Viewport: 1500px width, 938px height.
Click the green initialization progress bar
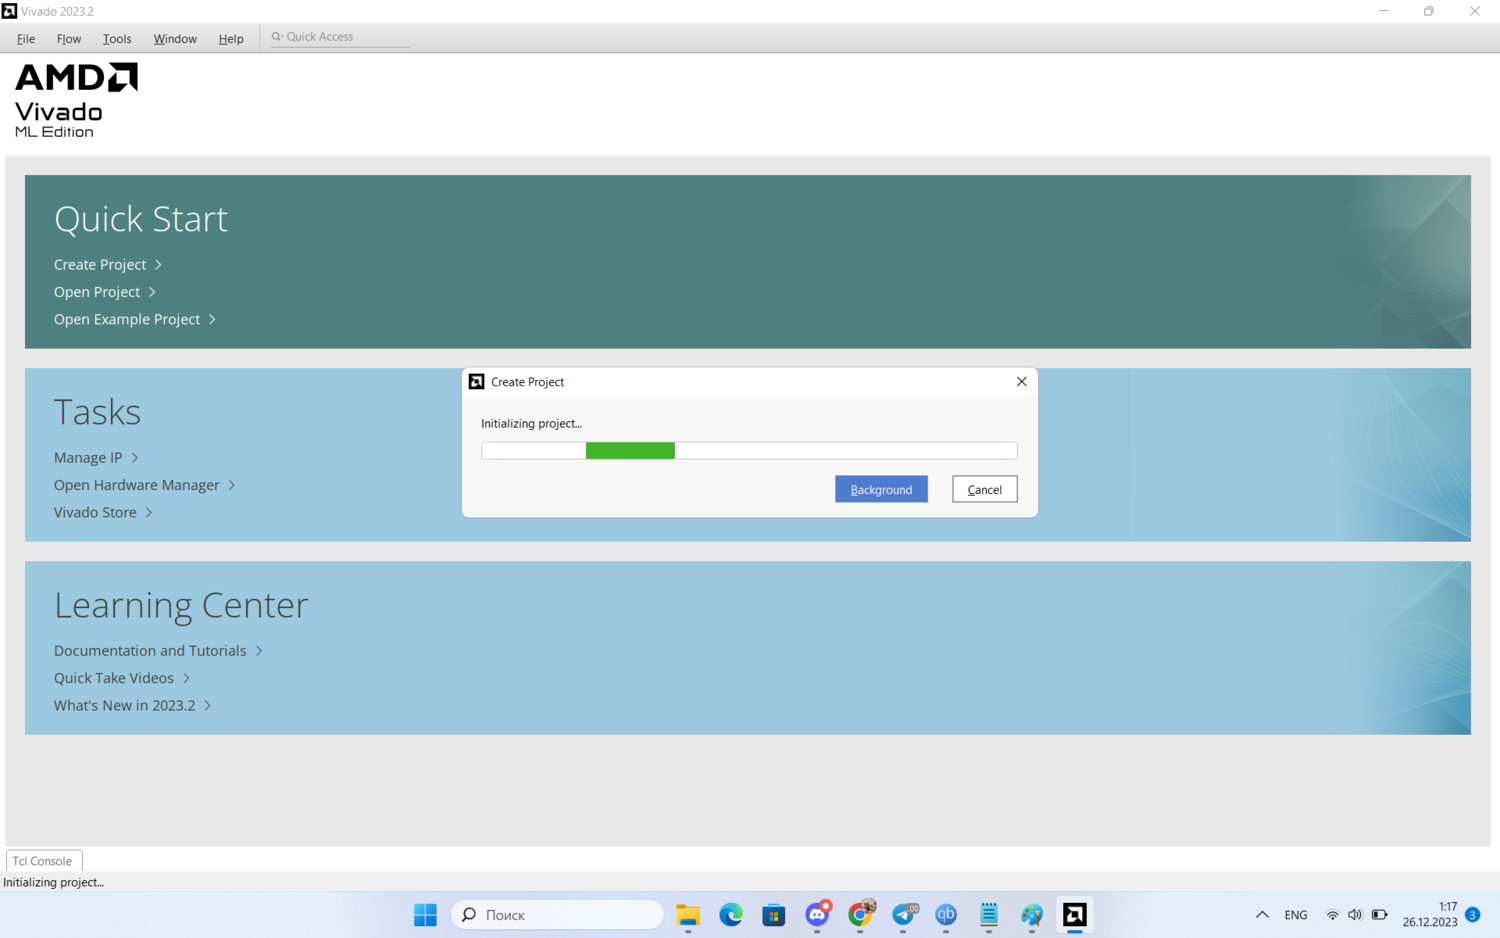630,451
